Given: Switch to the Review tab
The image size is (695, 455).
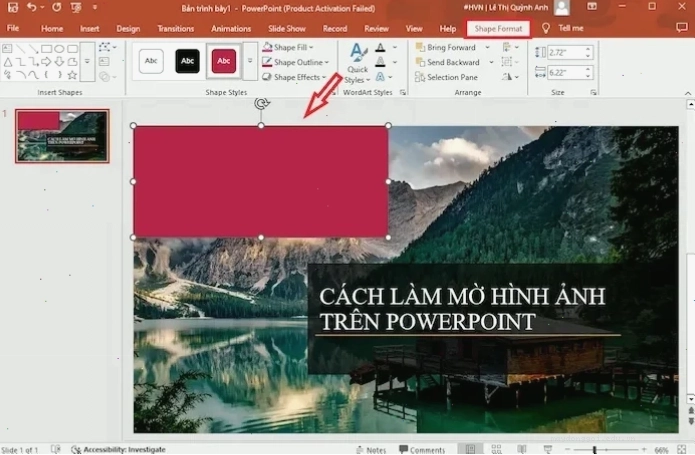Looking at the screenshot, I should pyautogui.click(x=376, y=29).
